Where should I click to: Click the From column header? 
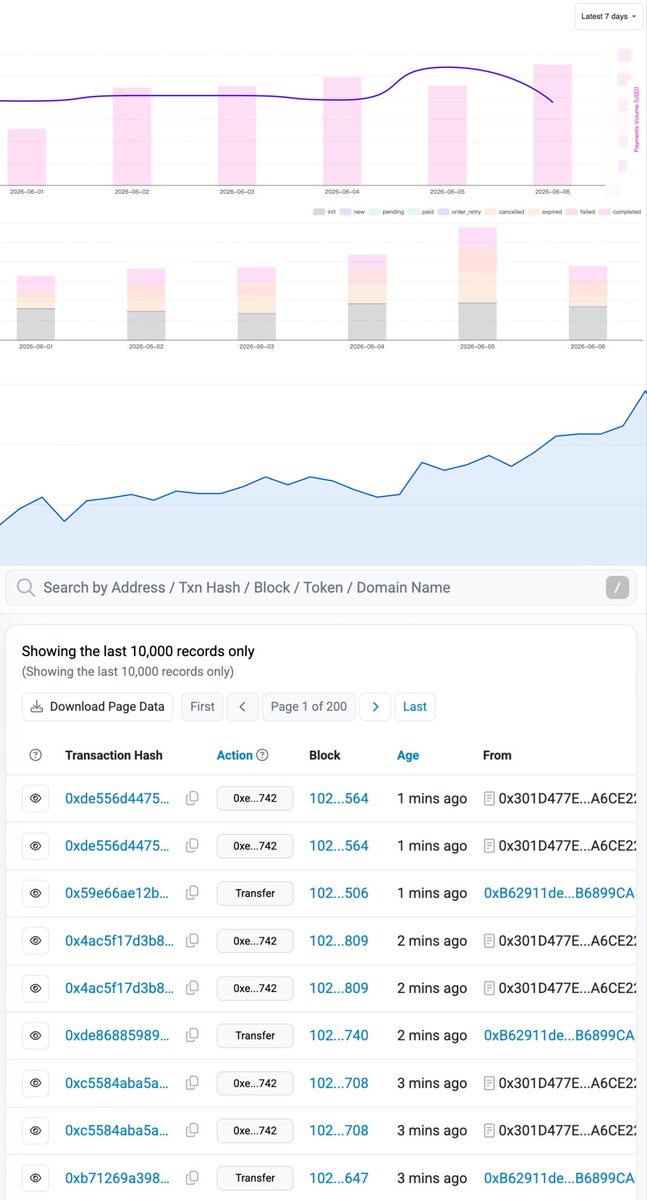pyautogui.click(x=497, y=755)
